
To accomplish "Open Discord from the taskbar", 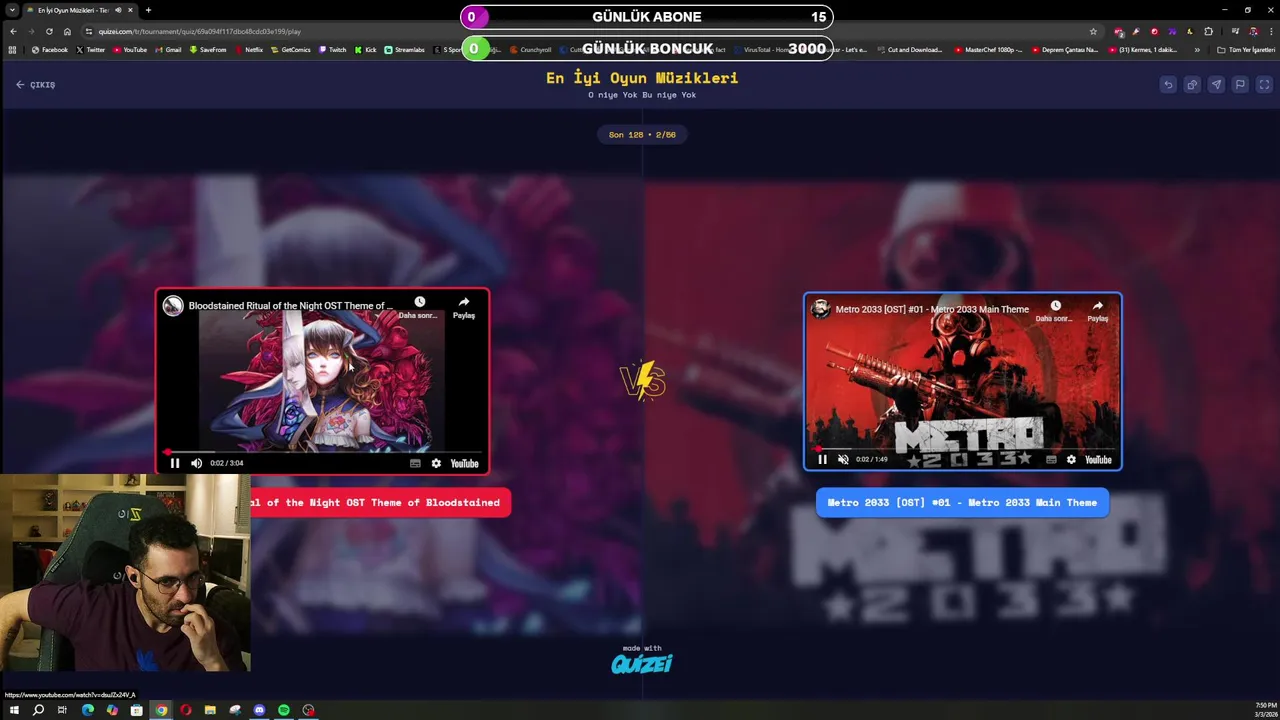I will [259, 710].
